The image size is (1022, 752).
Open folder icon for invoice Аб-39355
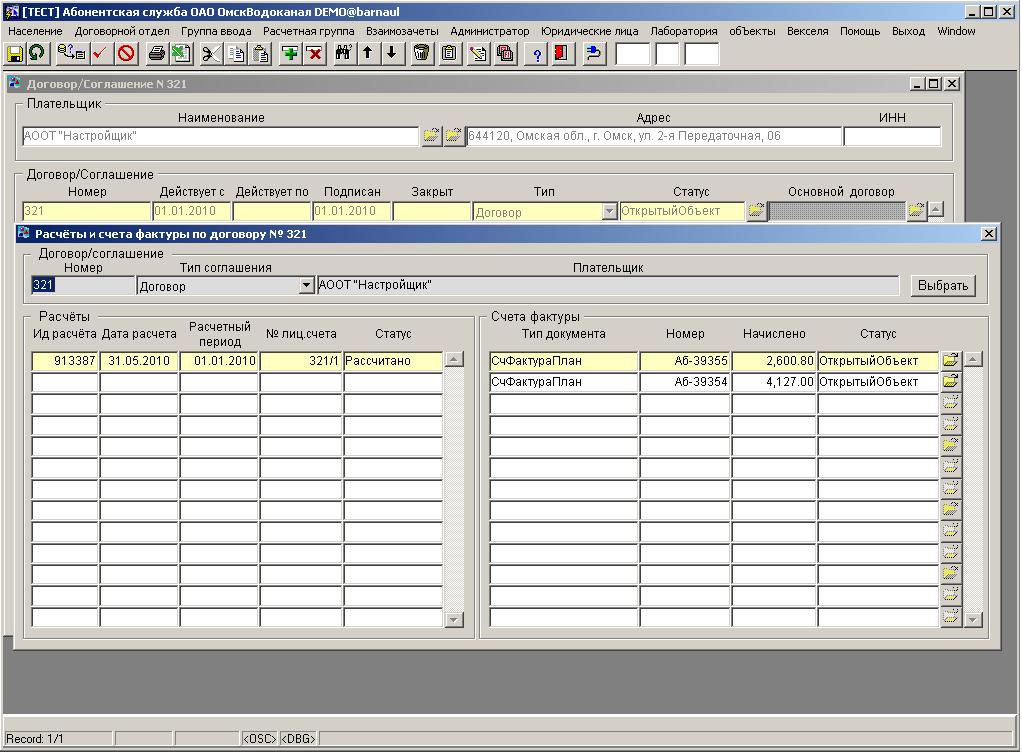click(950, 360)
